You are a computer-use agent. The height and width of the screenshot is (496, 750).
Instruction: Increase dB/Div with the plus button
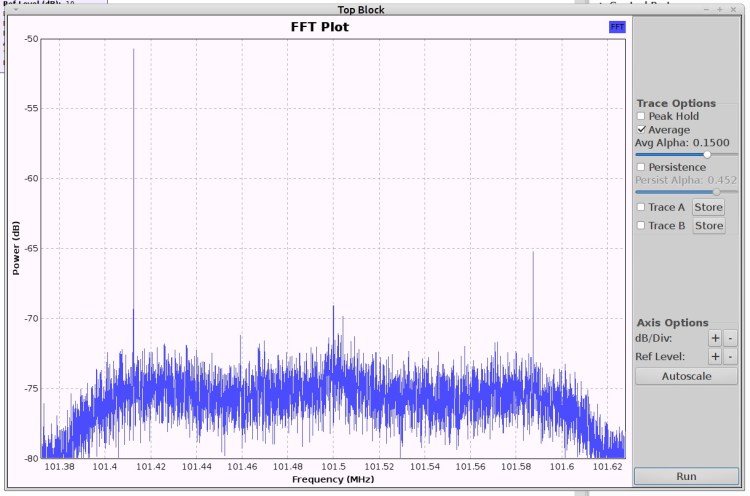tap(715, 339)
